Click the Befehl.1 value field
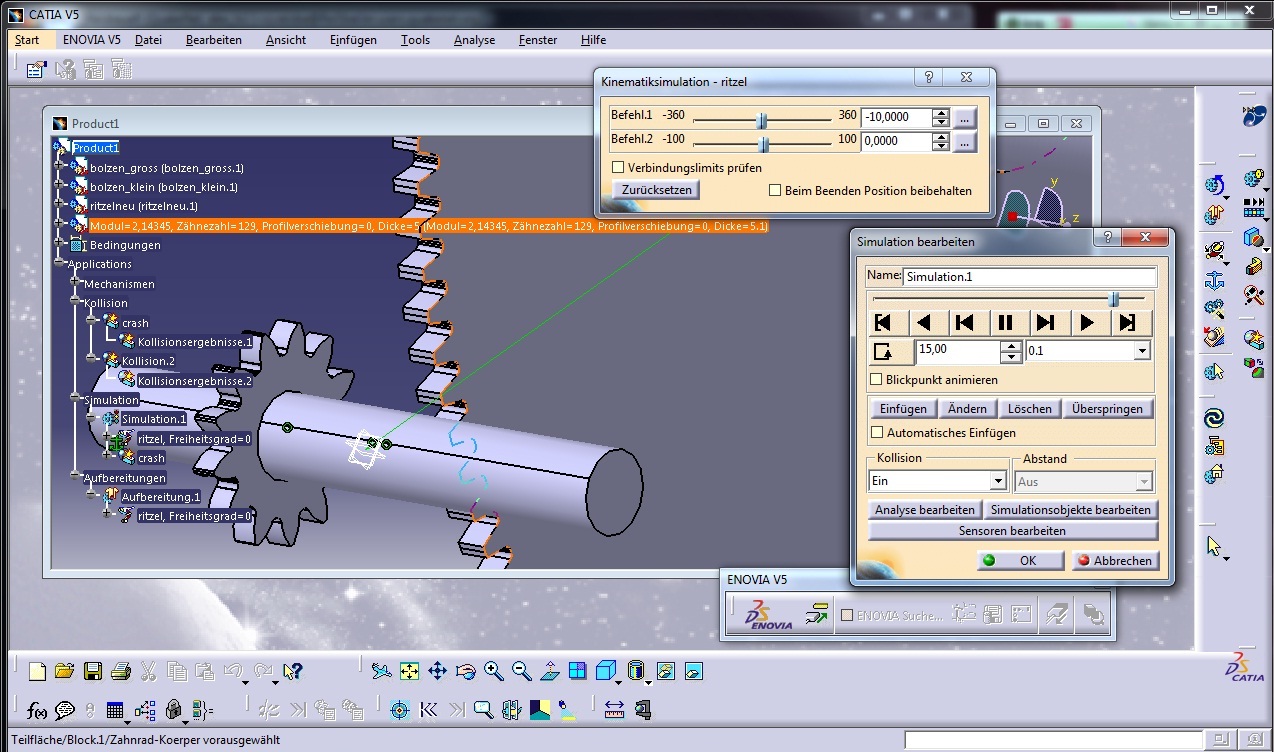Image resolution: width=1274 pixels, height=752 pixels. tap(895, 117)
